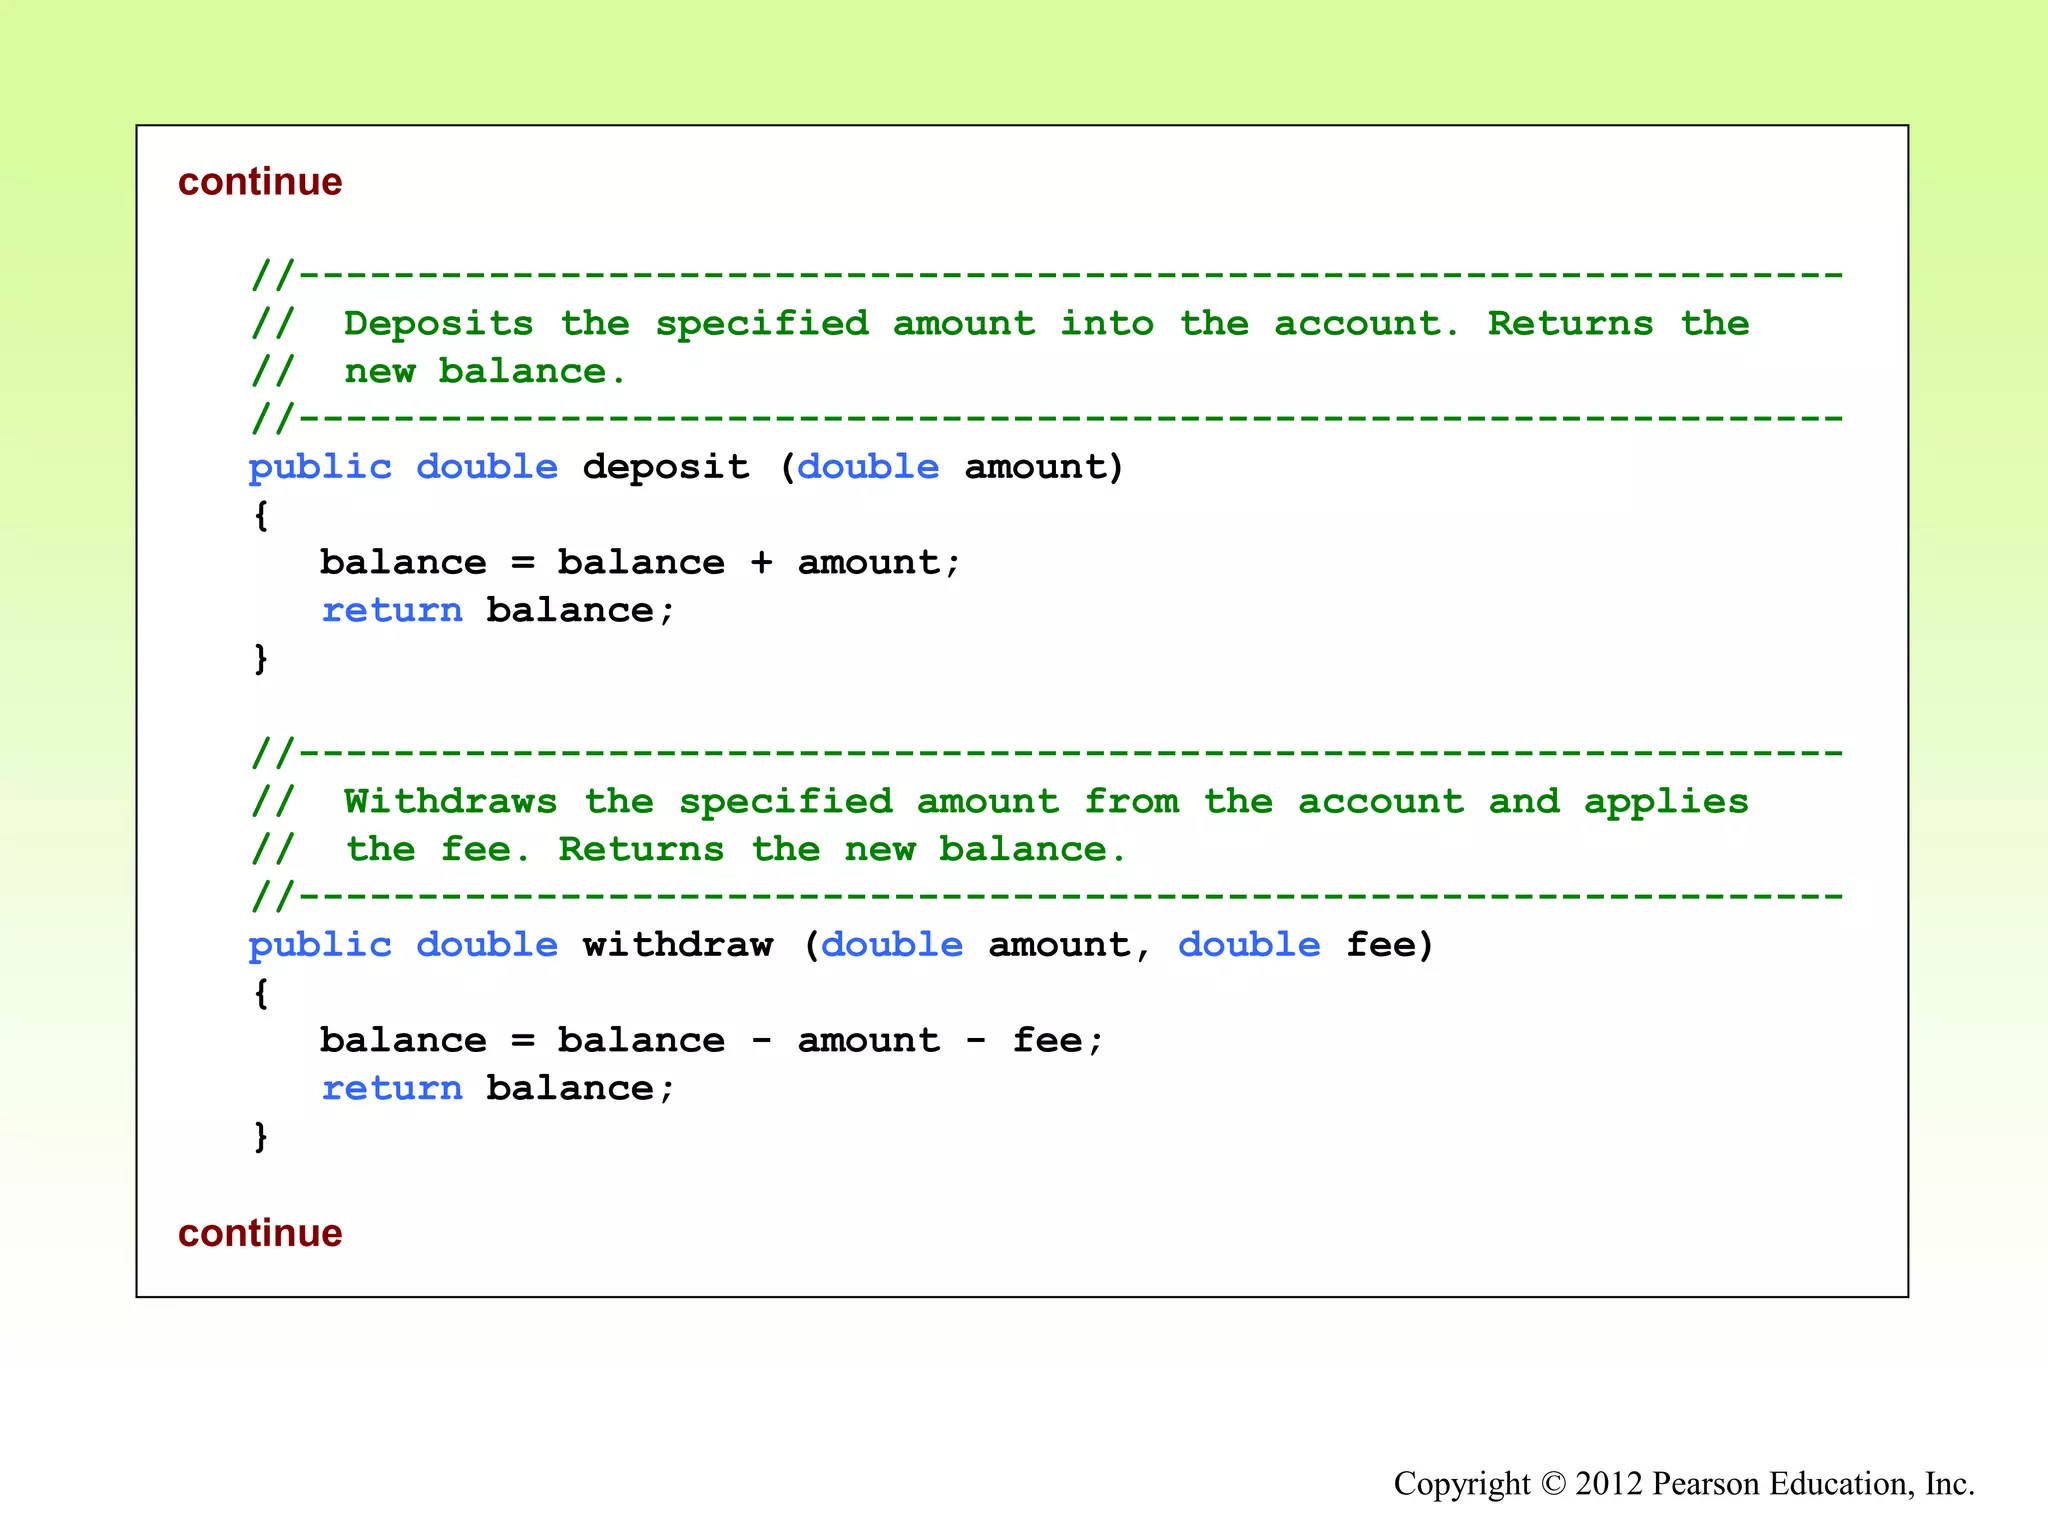Screen dimensions: 2048x1536
Task: Click the "return" keyword in the deposit method
Action: [x=392, y=610]
